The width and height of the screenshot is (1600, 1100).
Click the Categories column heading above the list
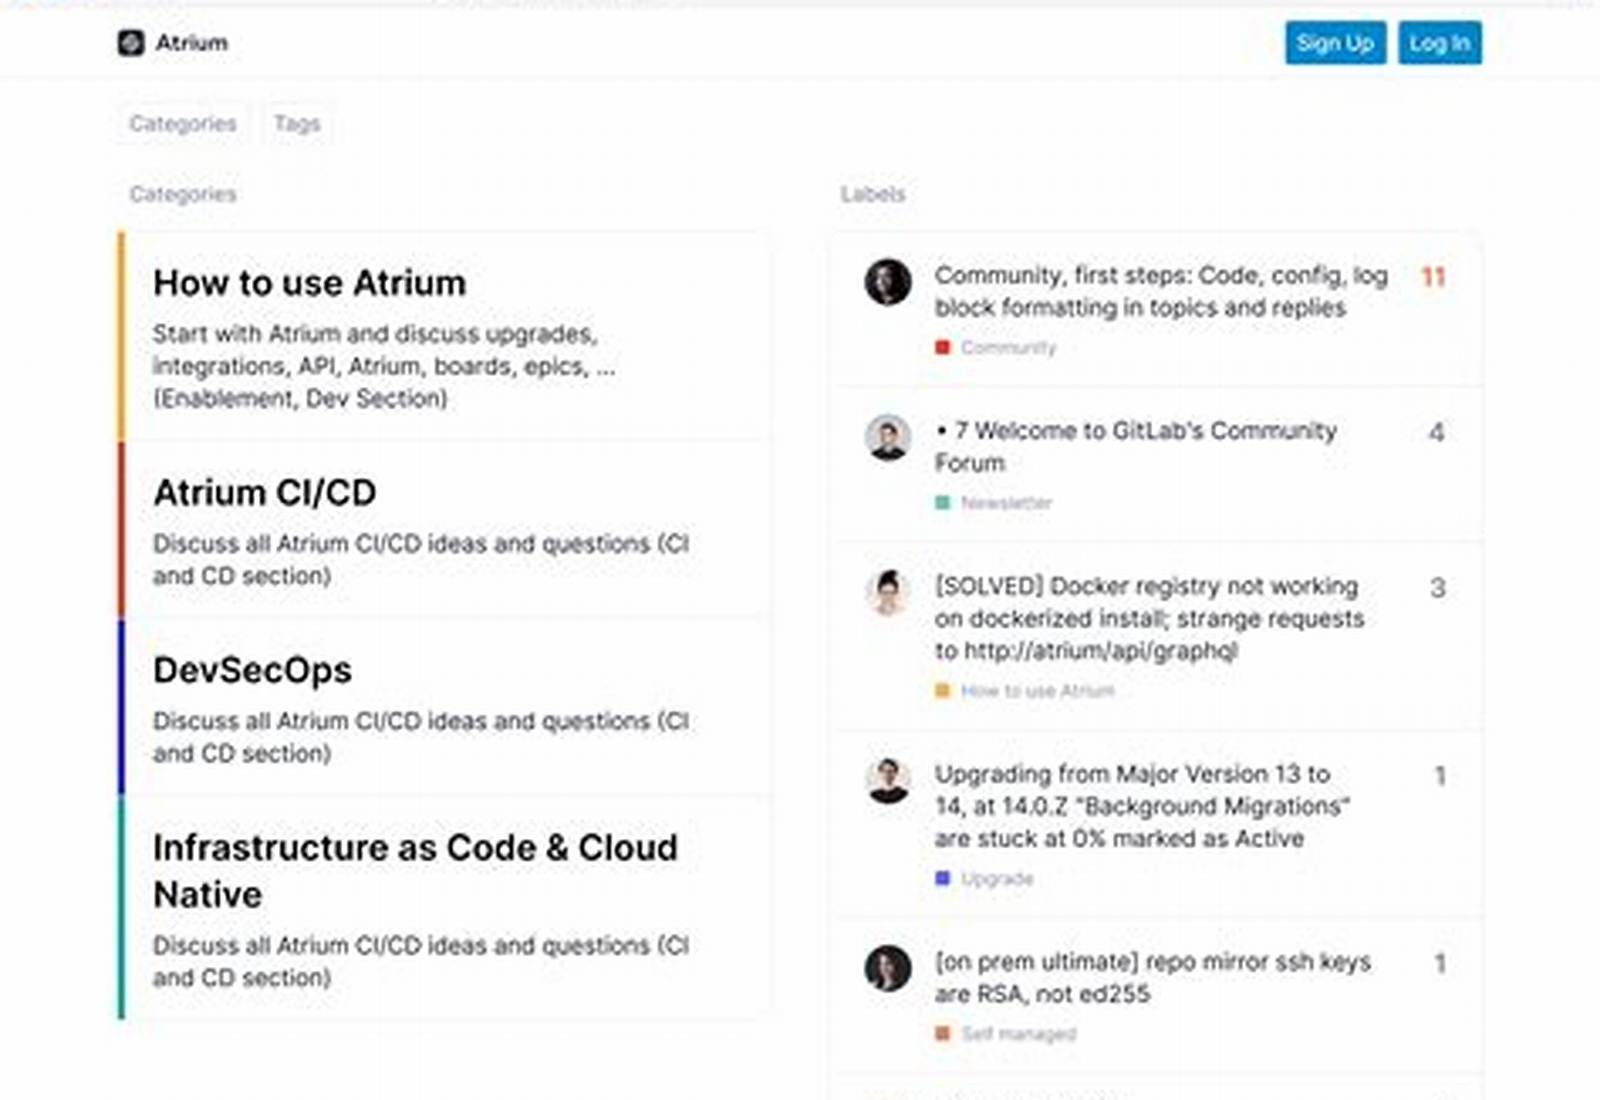tap(183, 194)
